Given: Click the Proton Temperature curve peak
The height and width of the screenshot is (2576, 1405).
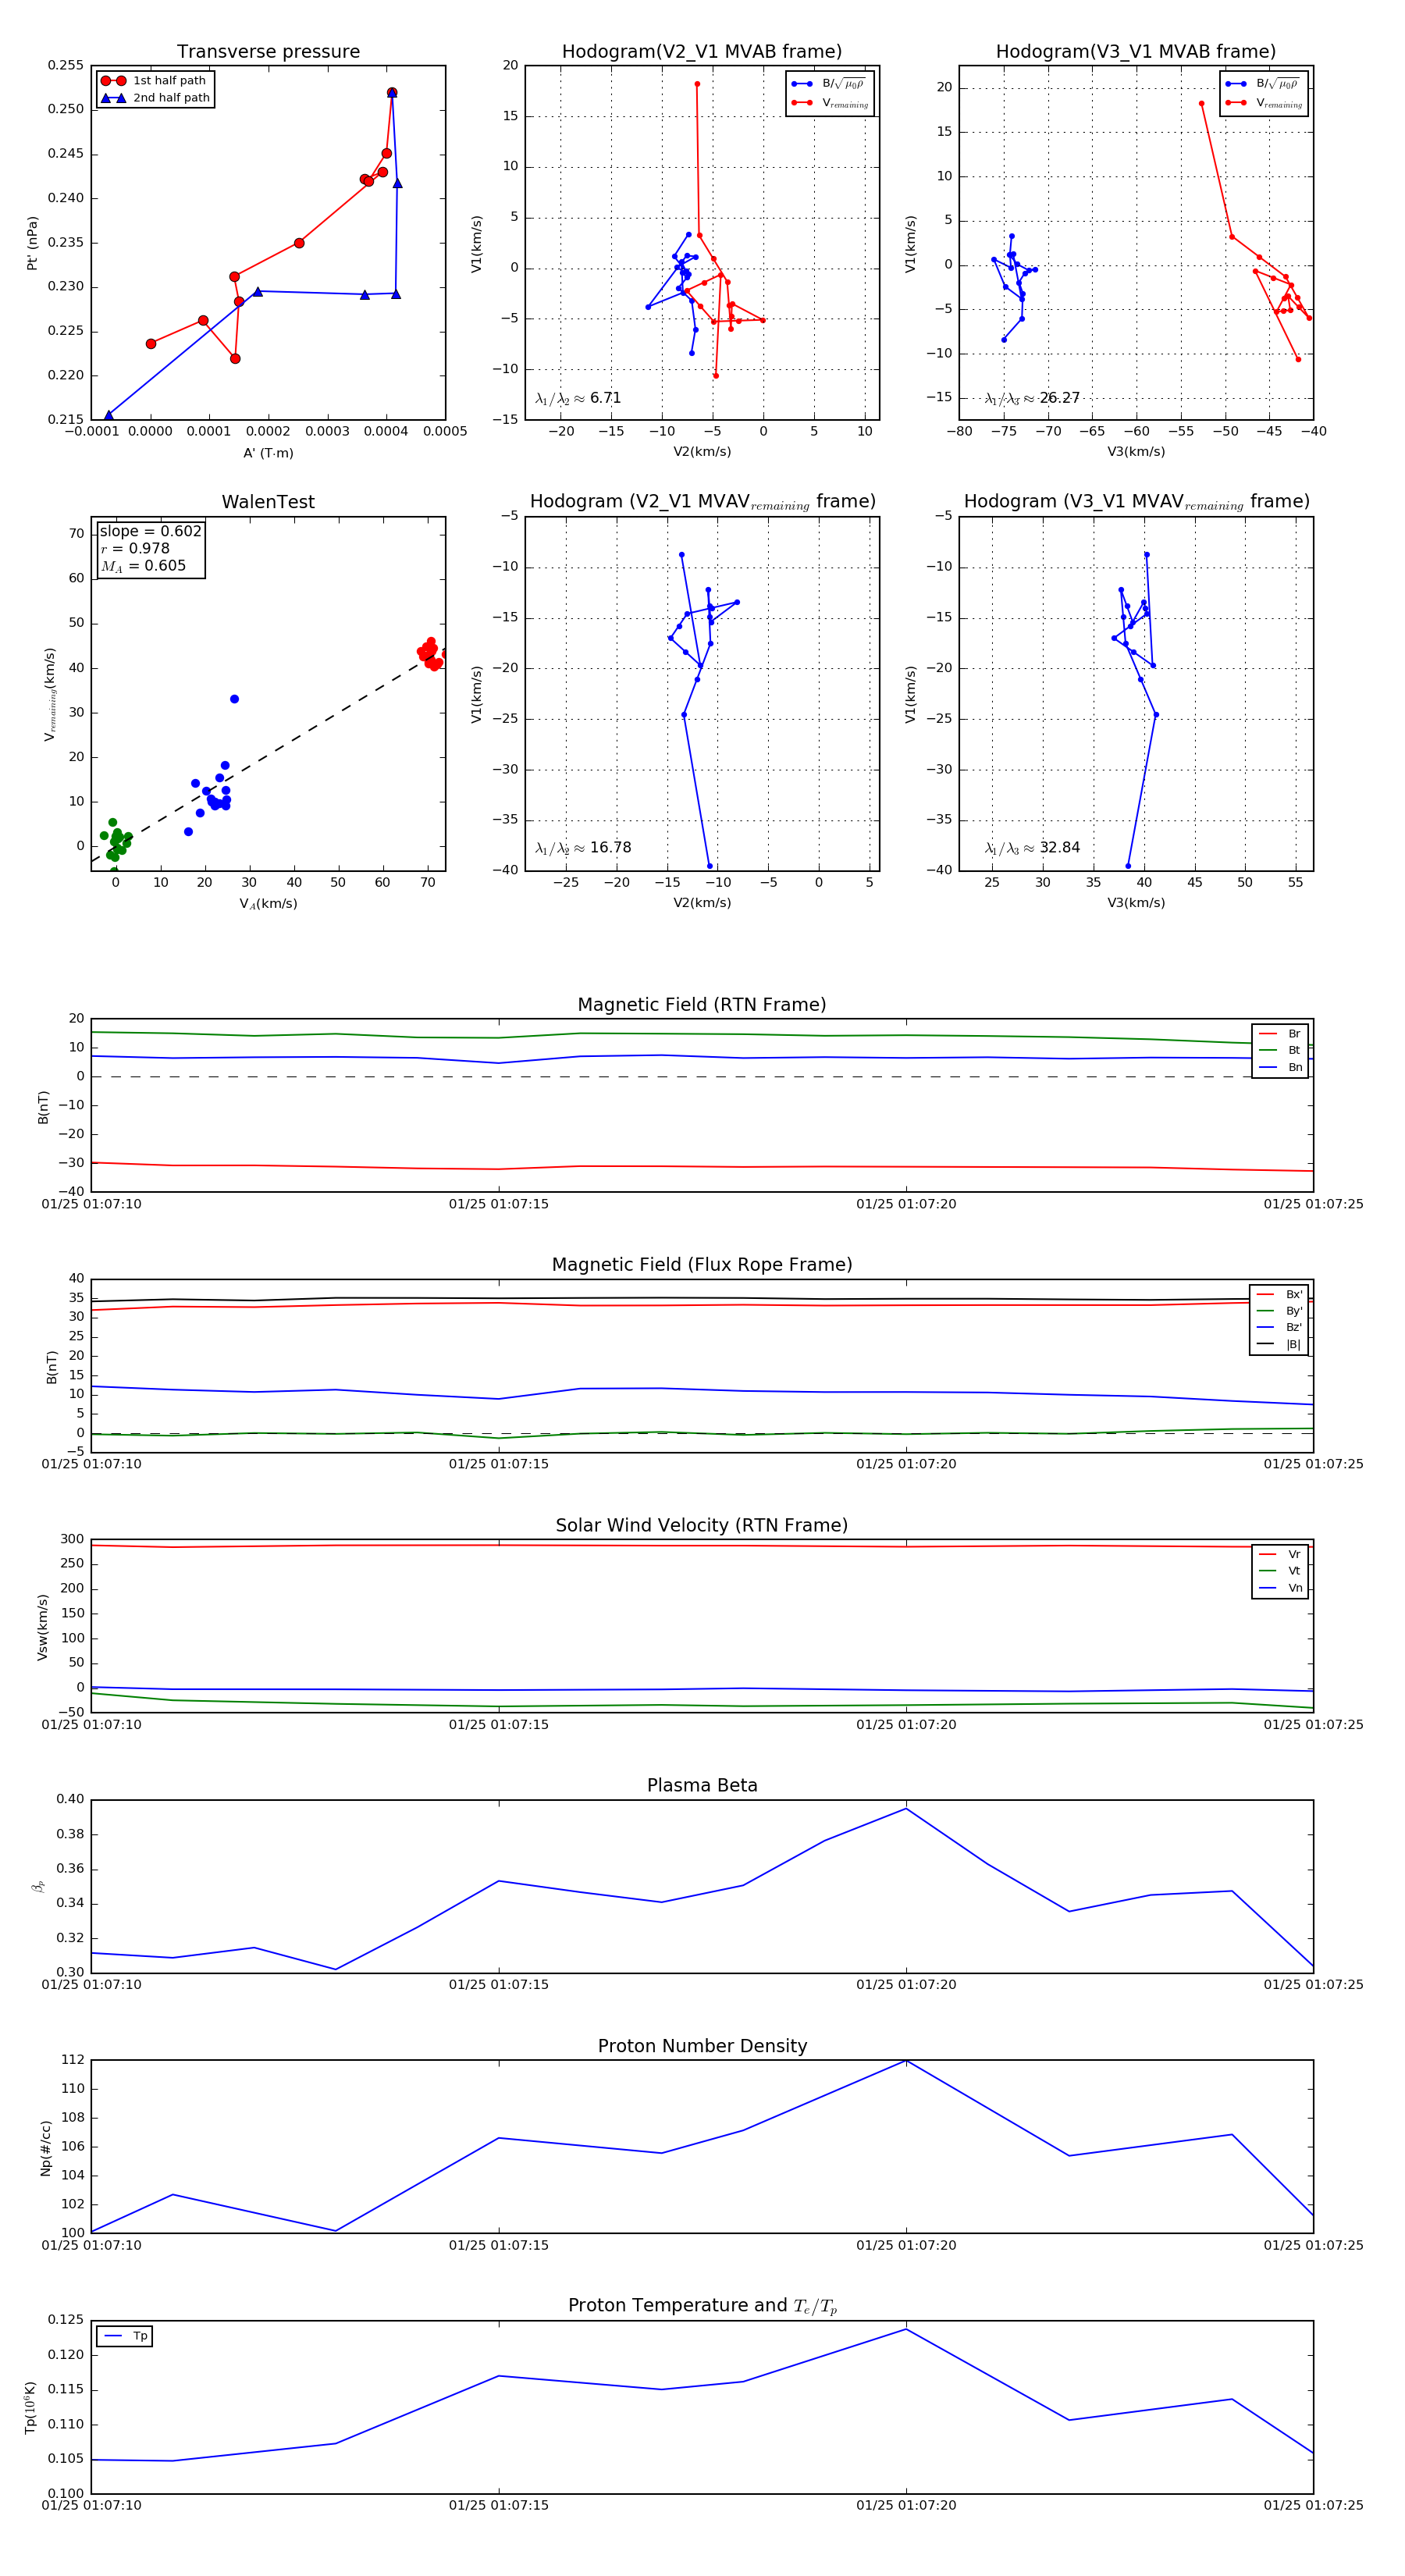Looking at the screenshot, I should tap(906, 2330).
